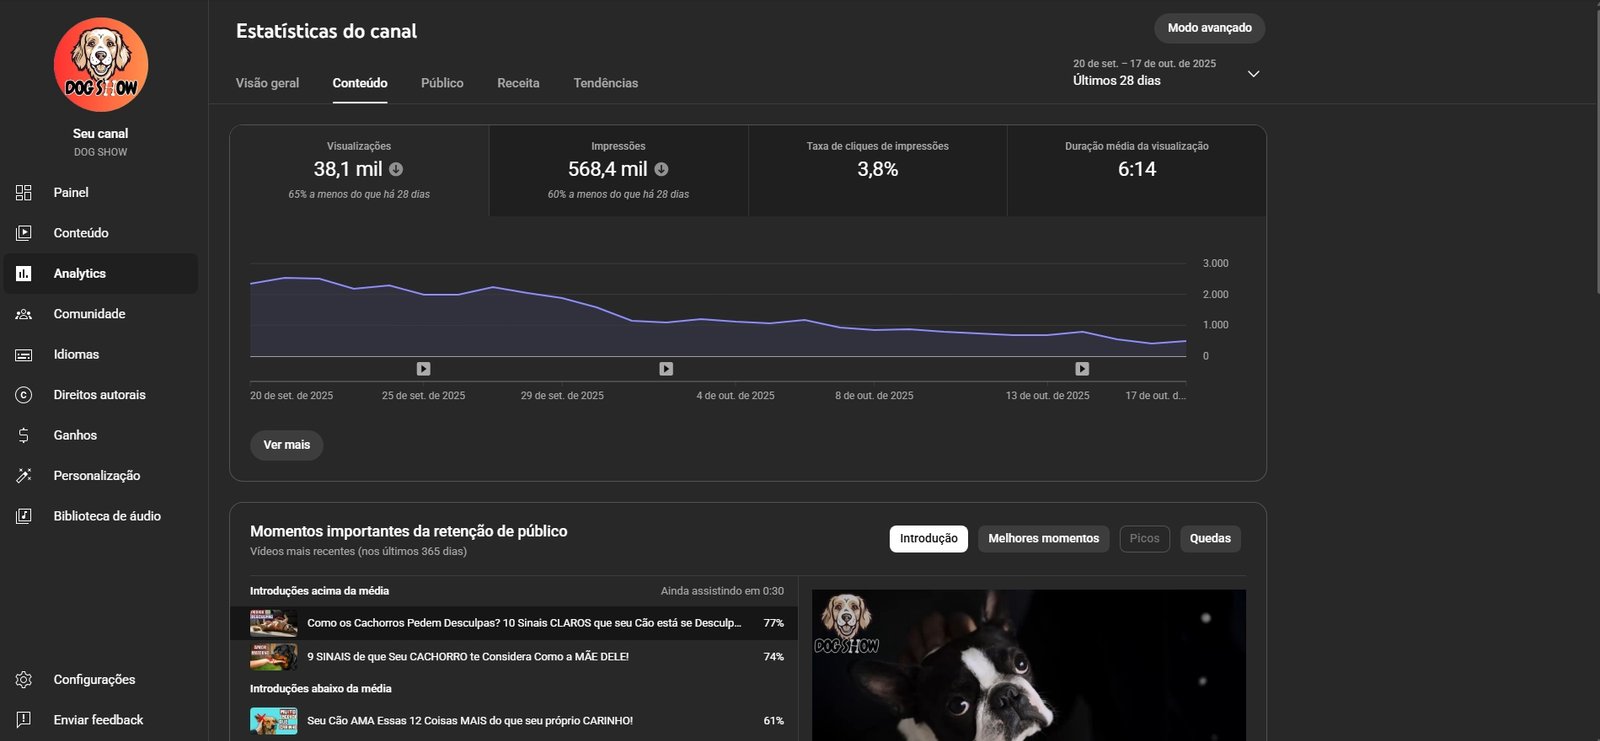The height and width of the screenshot is (741, 1600).
Task: Click the Conteúdo sidebar icon
Action: tap(24, 233)
